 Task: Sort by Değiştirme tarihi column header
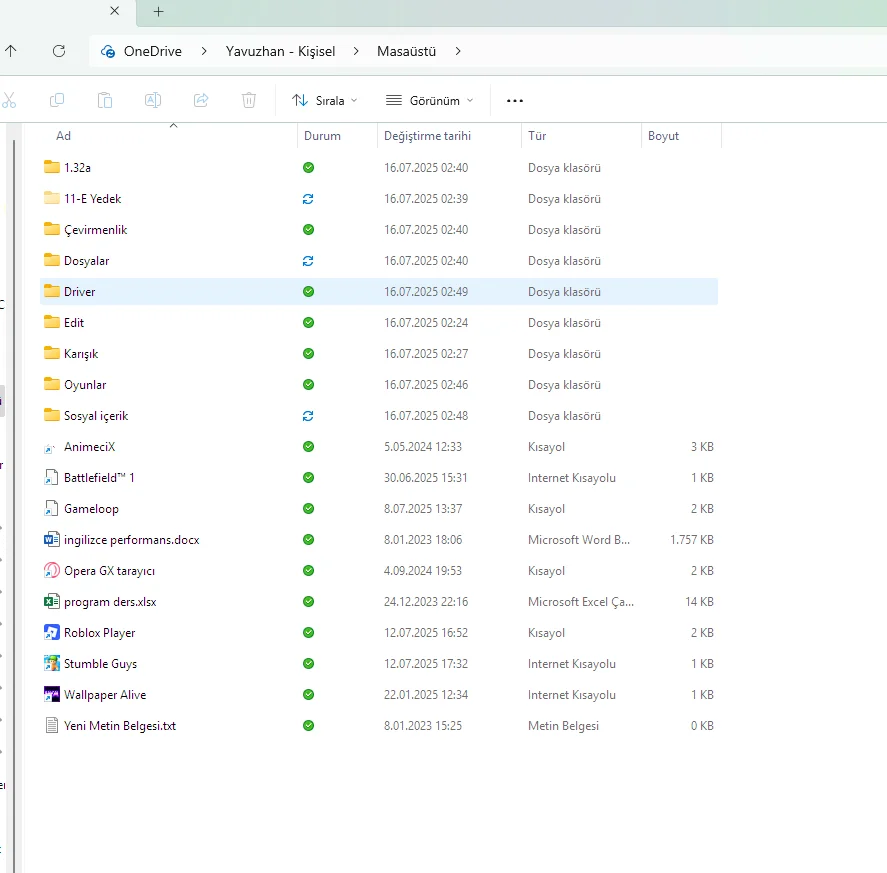pyautogui.click(x=427, y=136)
